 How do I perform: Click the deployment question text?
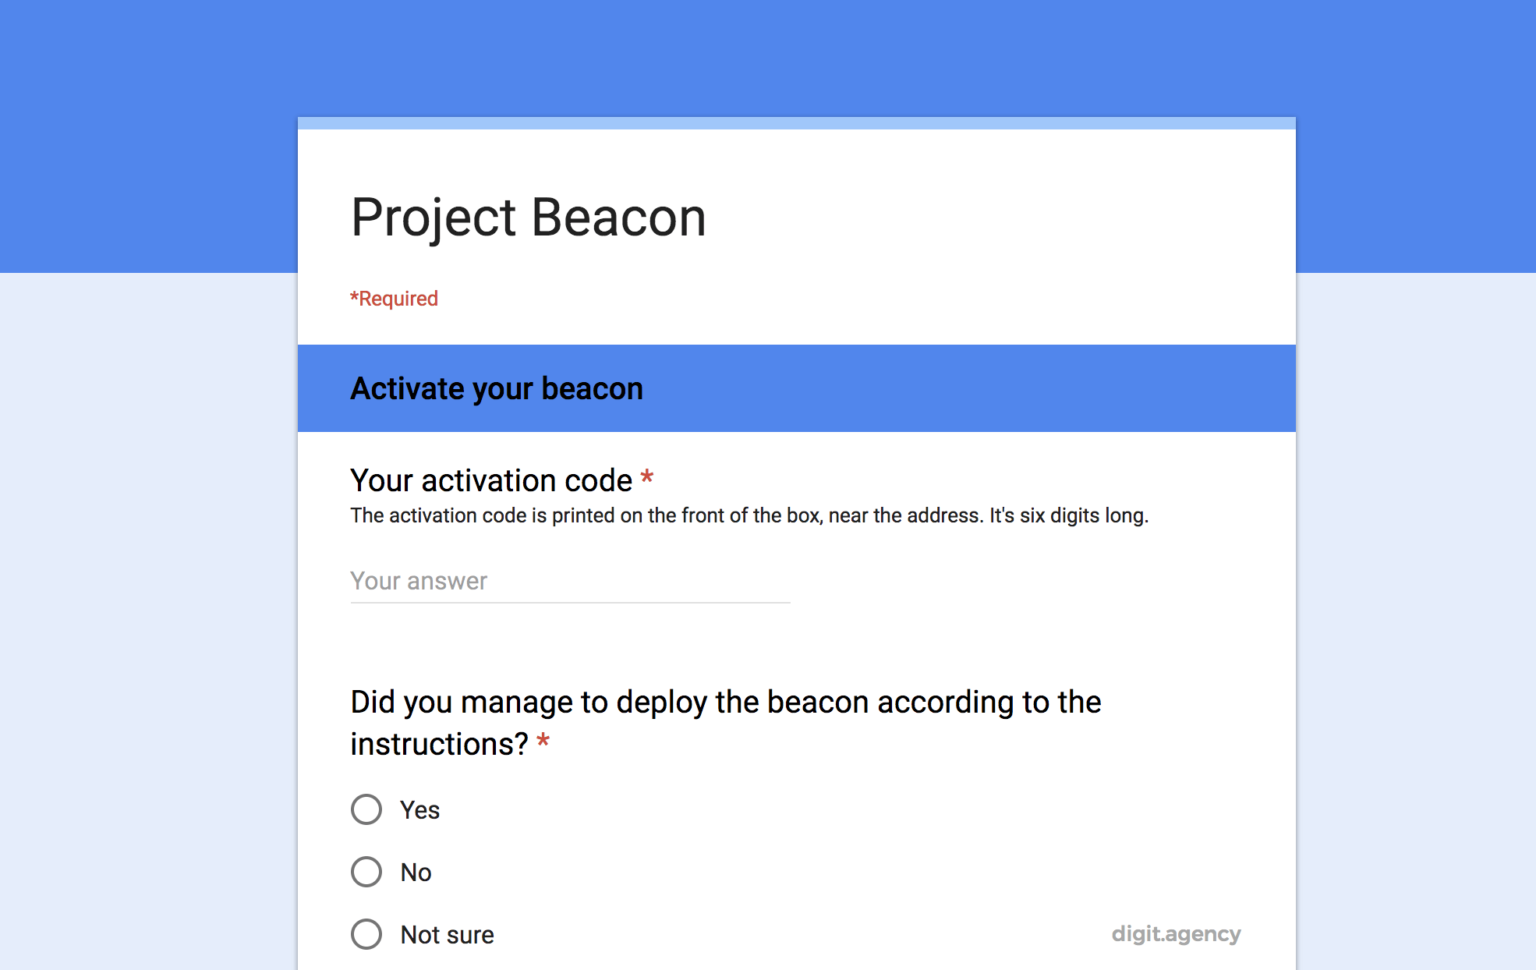tap(725, 702)
